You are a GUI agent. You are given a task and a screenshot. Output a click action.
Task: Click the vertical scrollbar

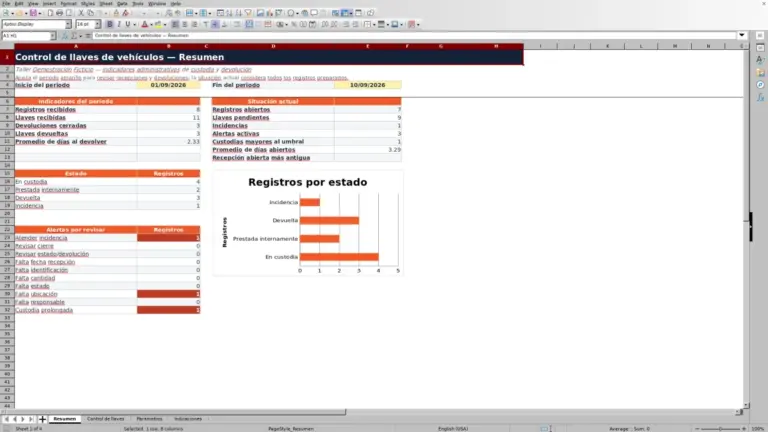pyautogui.click(x=746, y=225)
